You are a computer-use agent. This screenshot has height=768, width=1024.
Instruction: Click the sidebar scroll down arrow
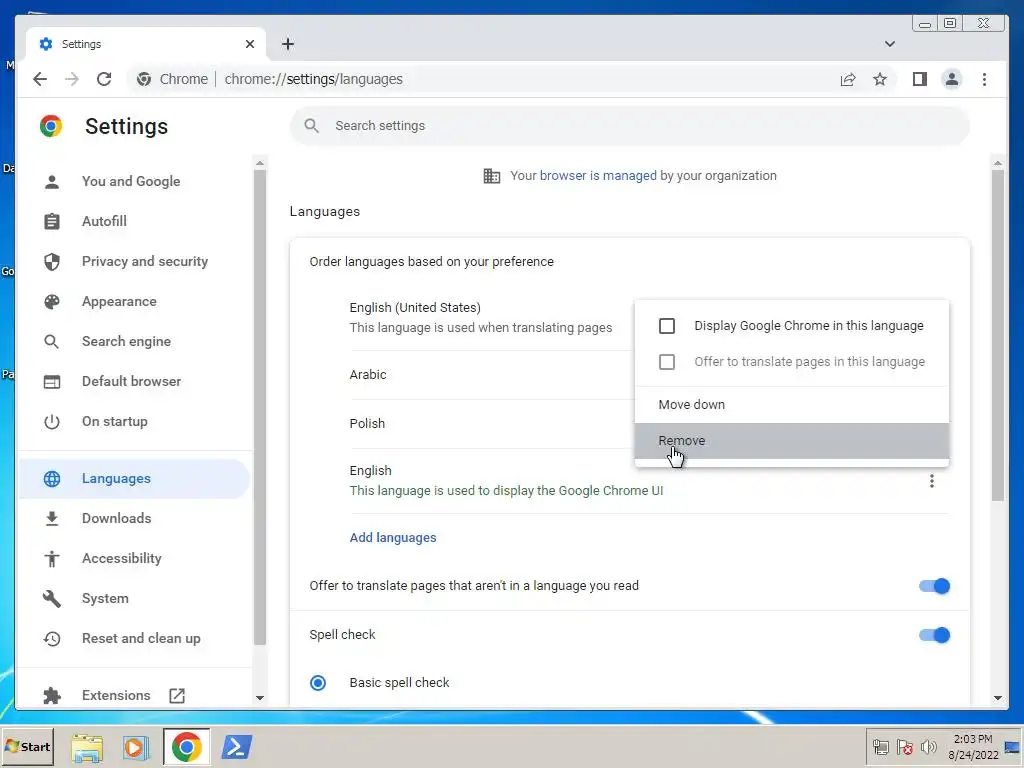pos(260,697)
